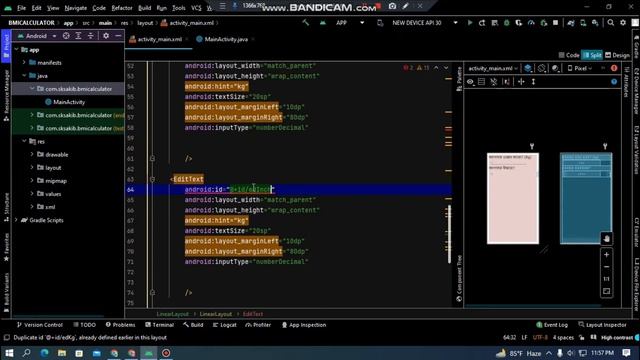Screen dimensions: 640x360
Task: Click the Make Project hammer icon
Action: 305,23
